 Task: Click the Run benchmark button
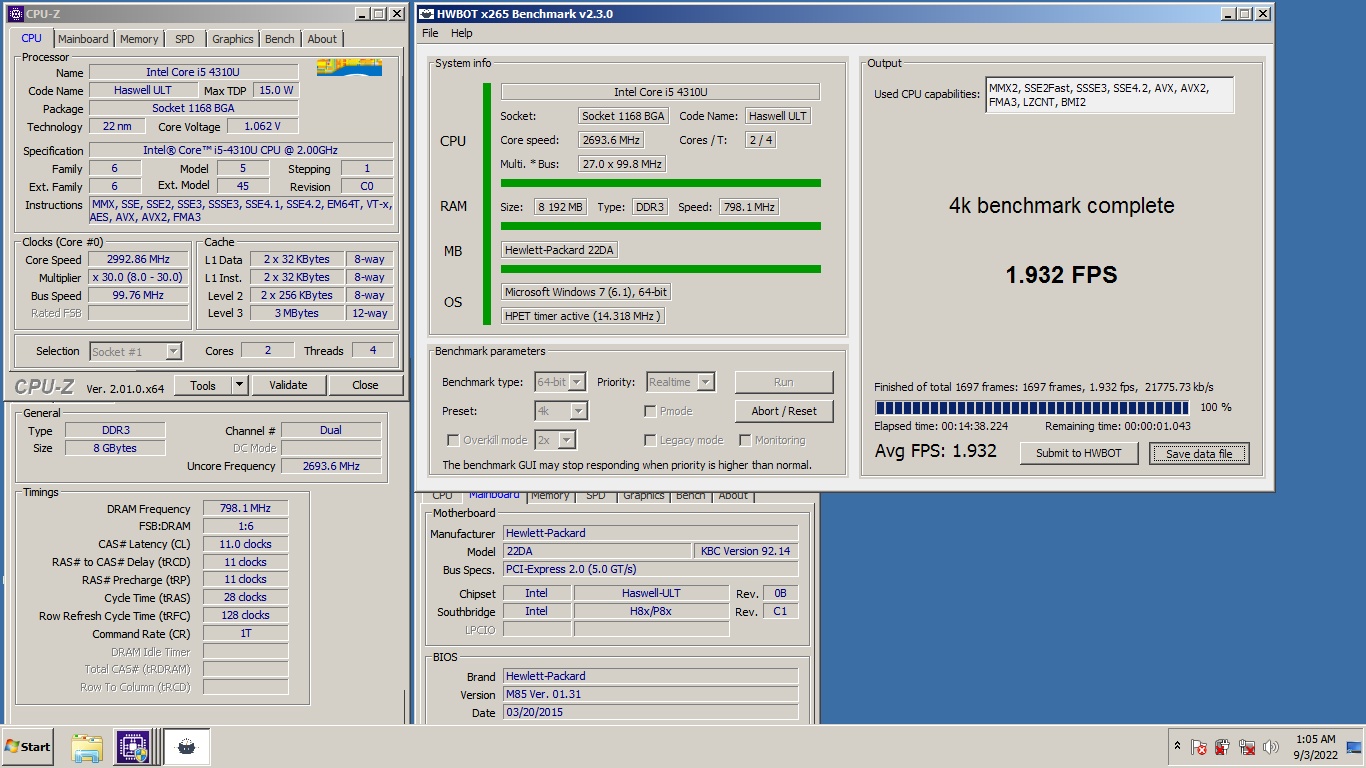click(x=784, y=382)
